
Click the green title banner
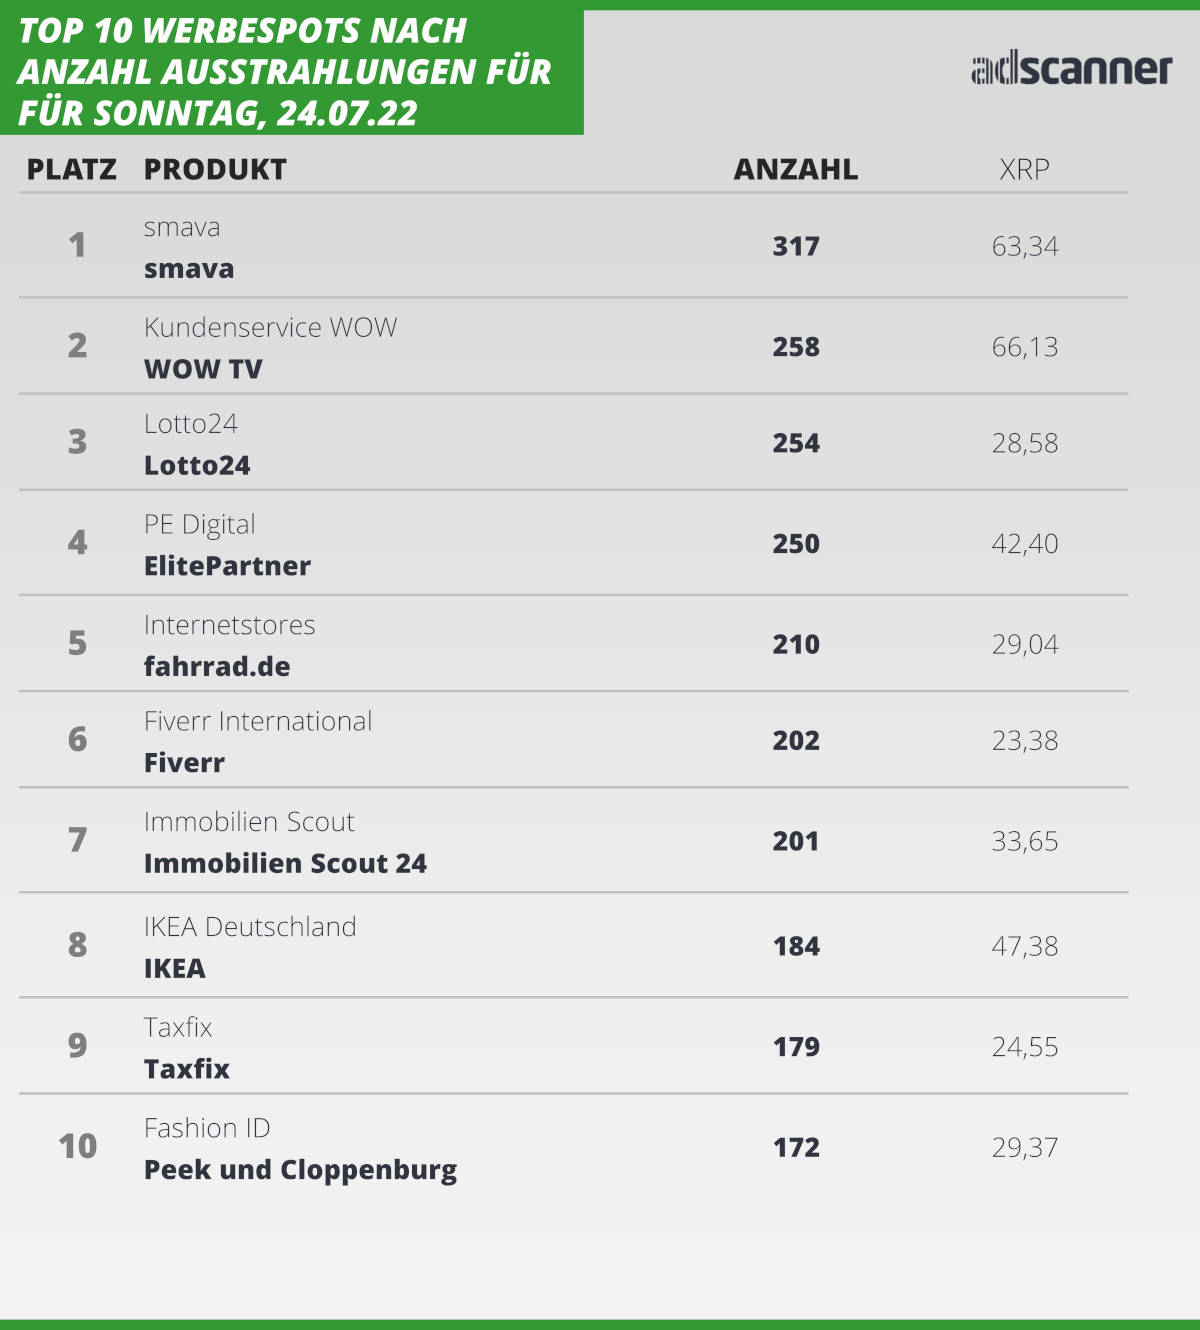point(292,70)
